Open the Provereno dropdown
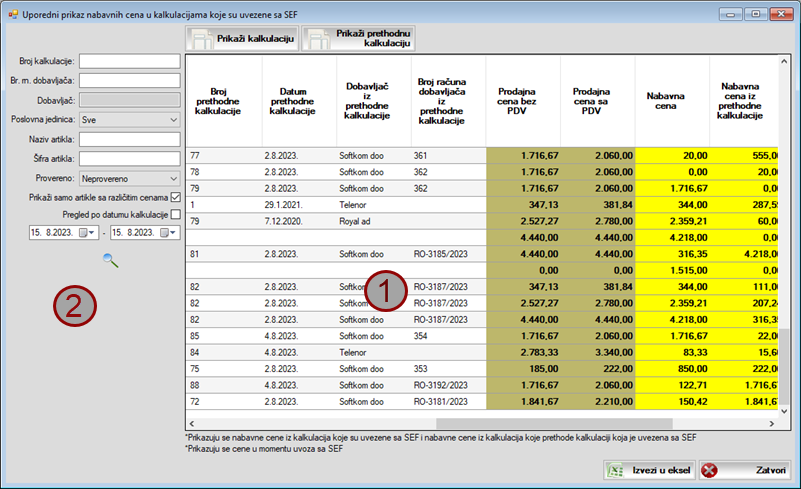The width and height of the screenshot is (801, 489). pyautogui.click(x=130, y=178)
